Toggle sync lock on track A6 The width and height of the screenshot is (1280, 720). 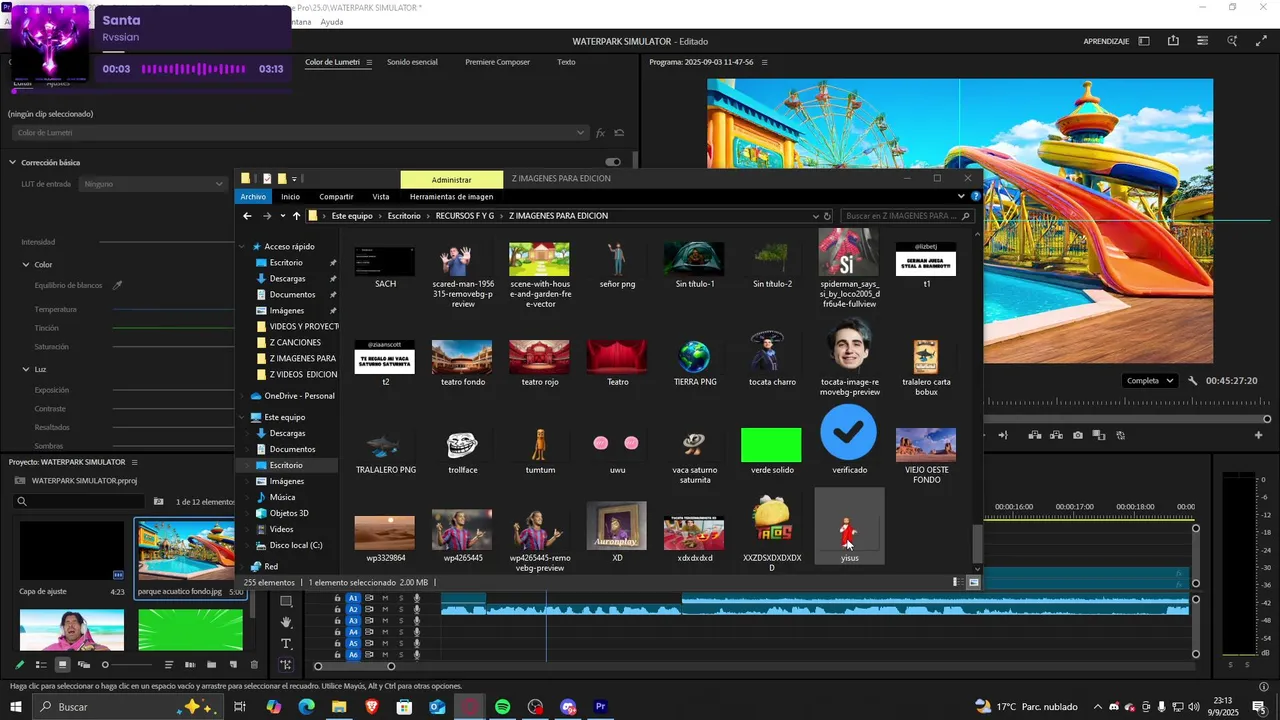pos(369,655)
